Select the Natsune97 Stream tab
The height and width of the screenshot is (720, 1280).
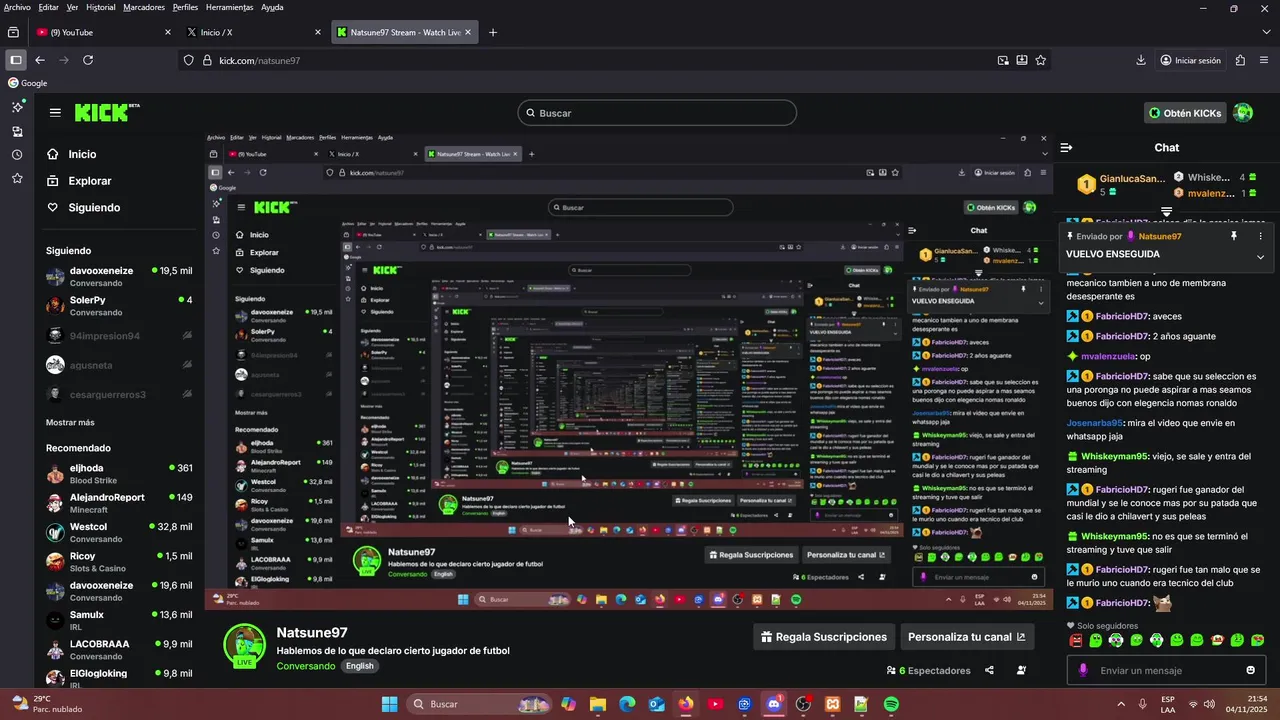coord(405,32)
